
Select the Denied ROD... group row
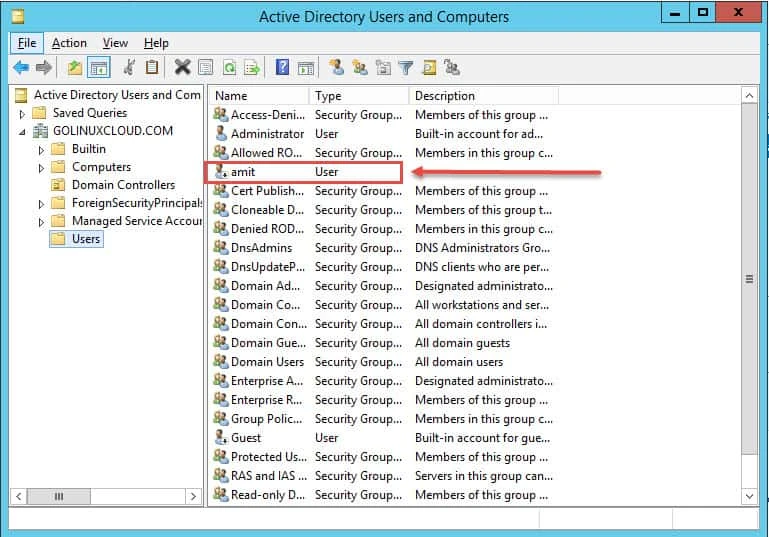point(384,229)
